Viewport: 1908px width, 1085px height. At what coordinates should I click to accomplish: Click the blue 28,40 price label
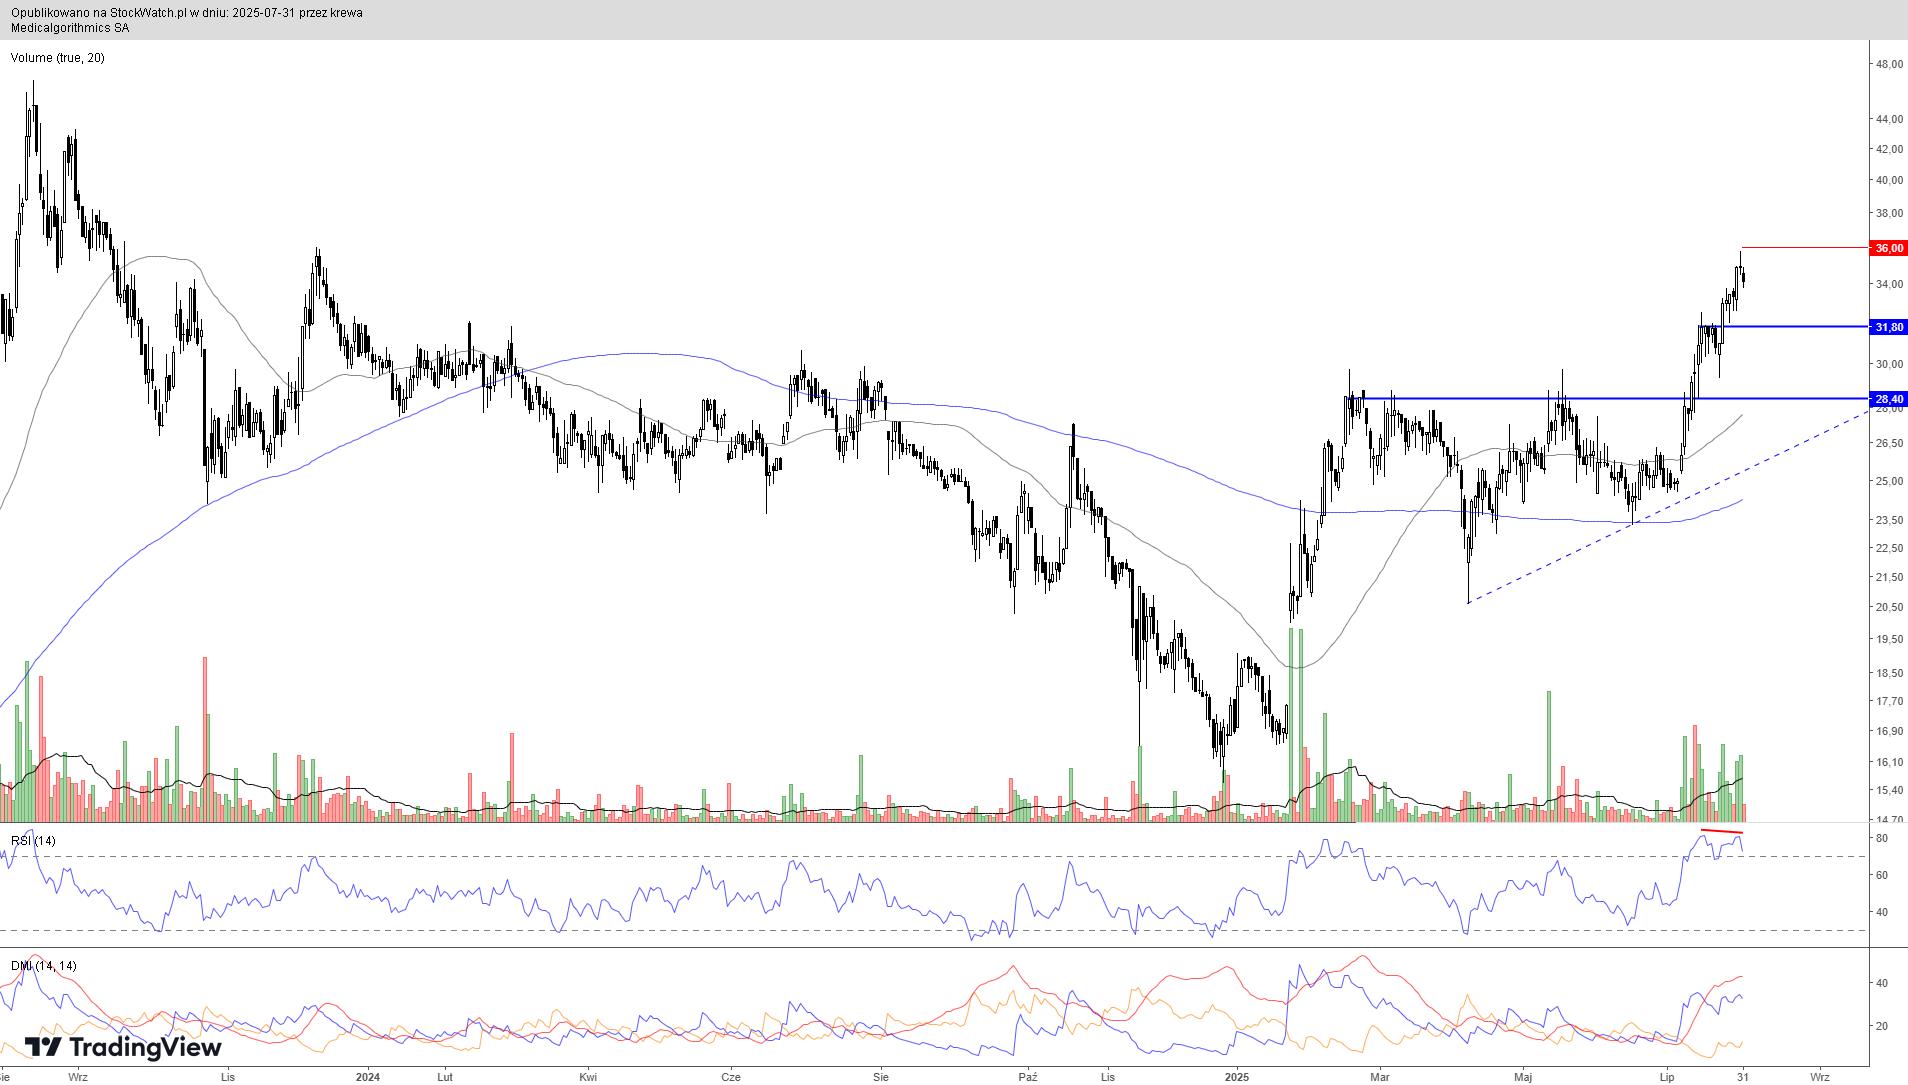[x=1889, y=399]
